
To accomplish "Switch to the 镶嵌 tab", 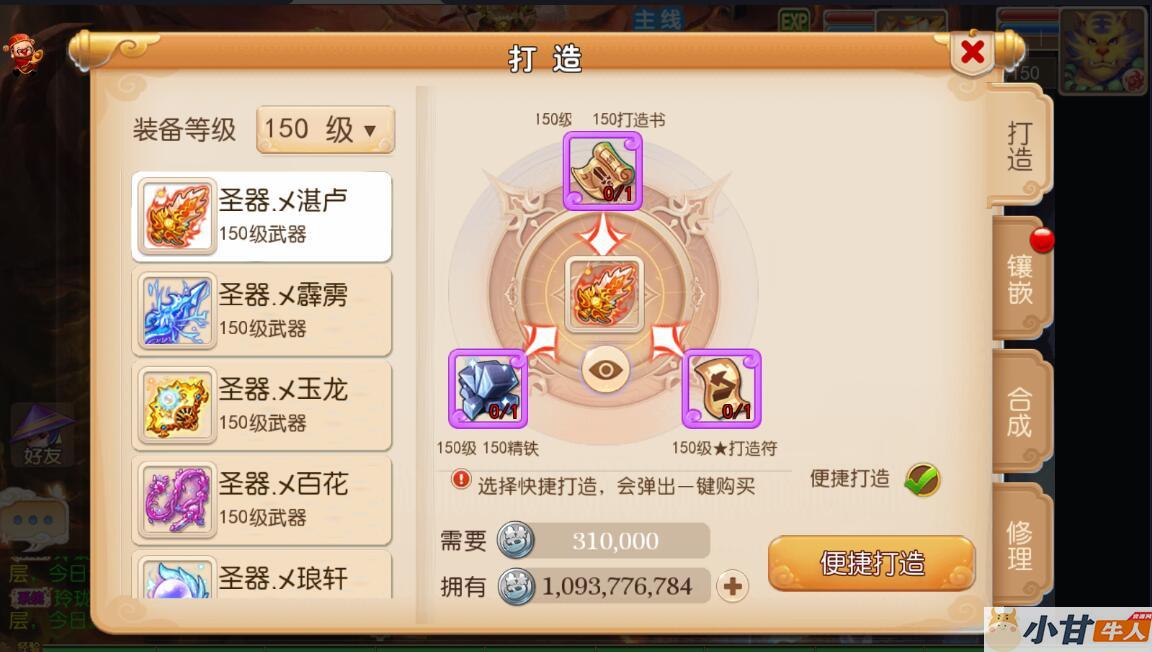I will point(1020,278).
